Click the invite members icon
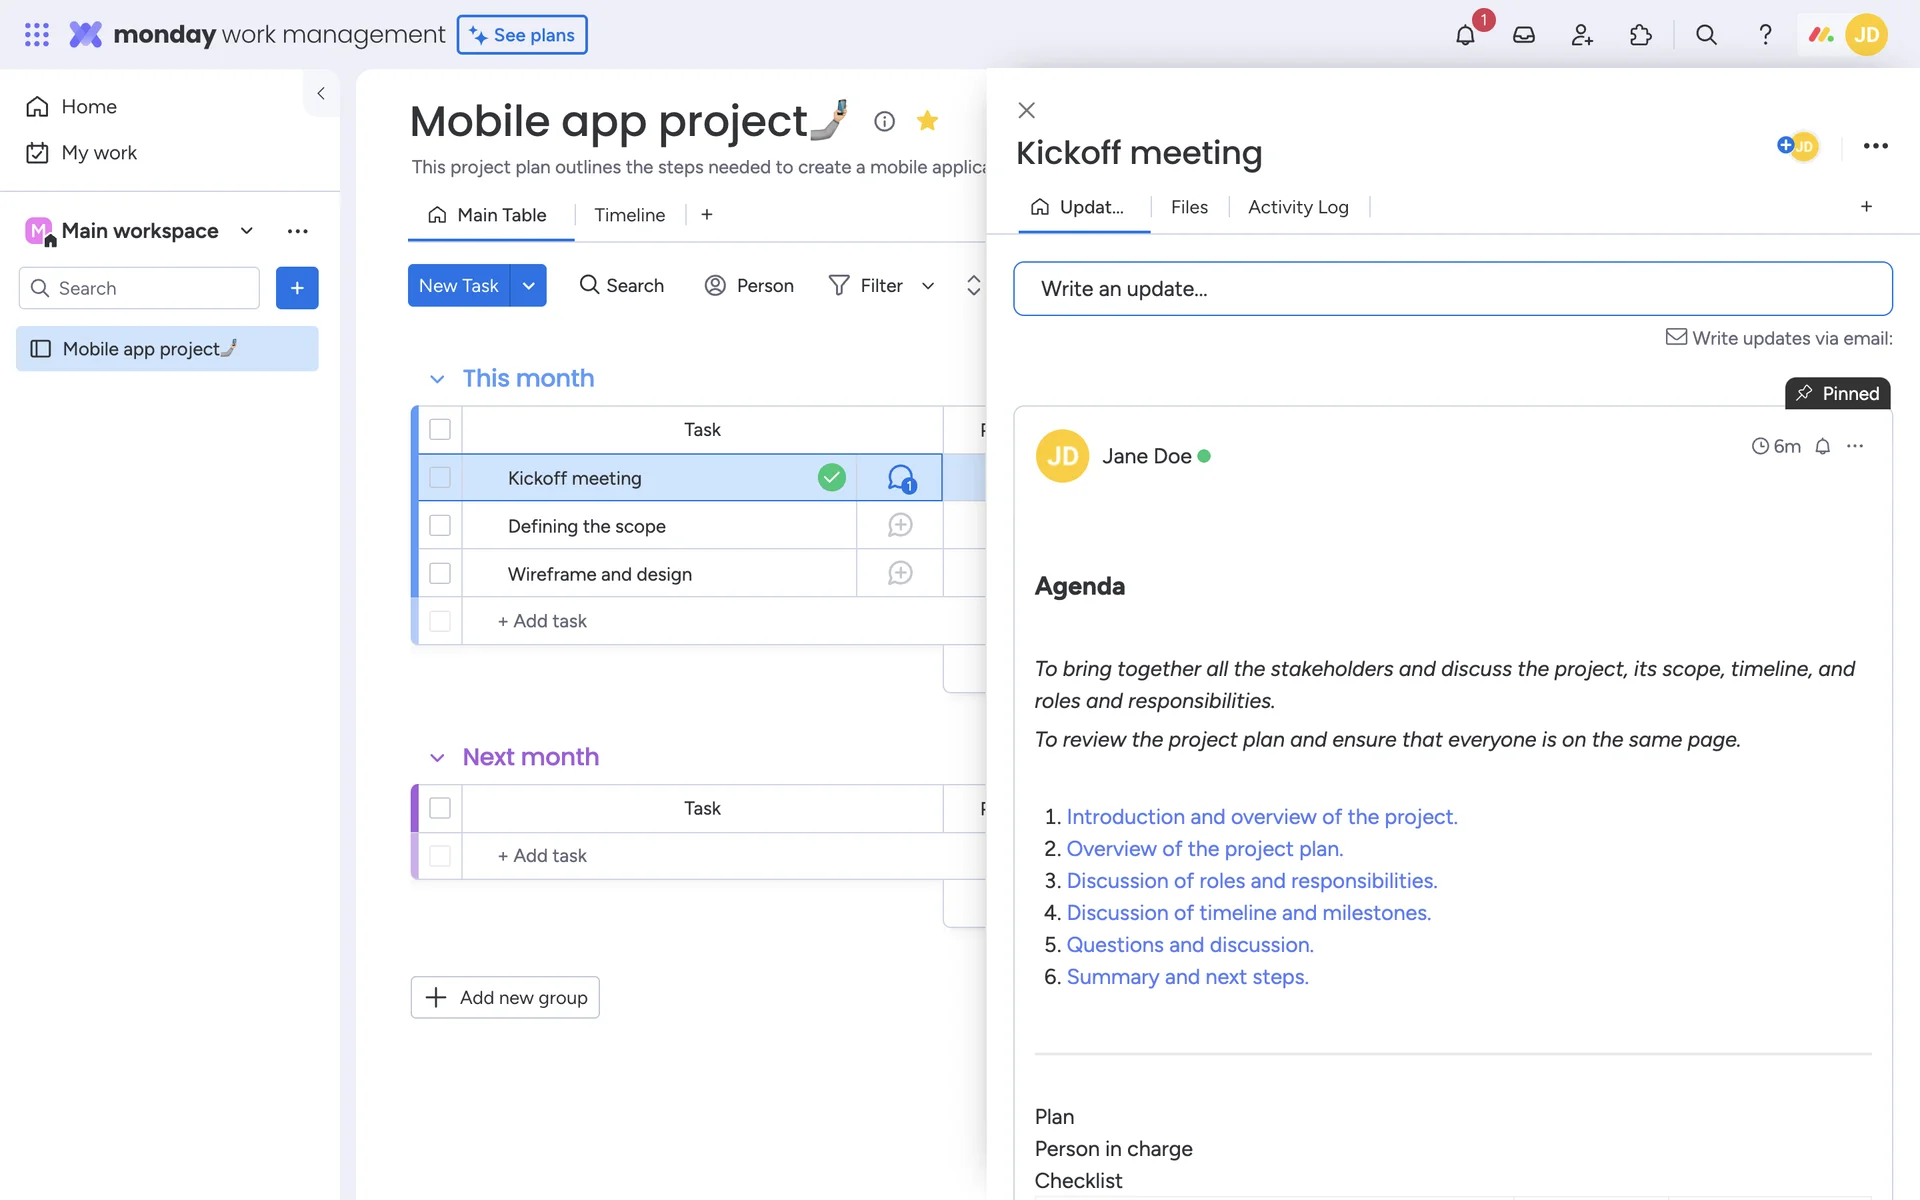This screenshot has width=1920, height=1200. tap(1582, 35)
